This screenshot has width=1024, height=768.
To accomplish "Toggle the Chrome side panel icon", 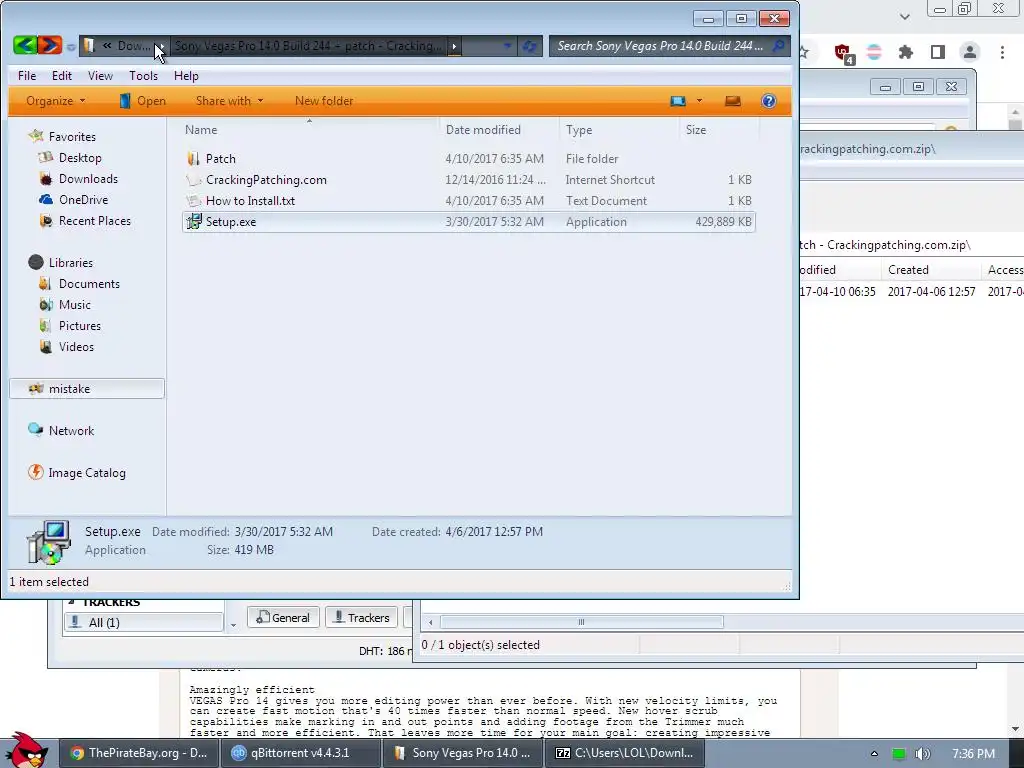I will 938,52.
